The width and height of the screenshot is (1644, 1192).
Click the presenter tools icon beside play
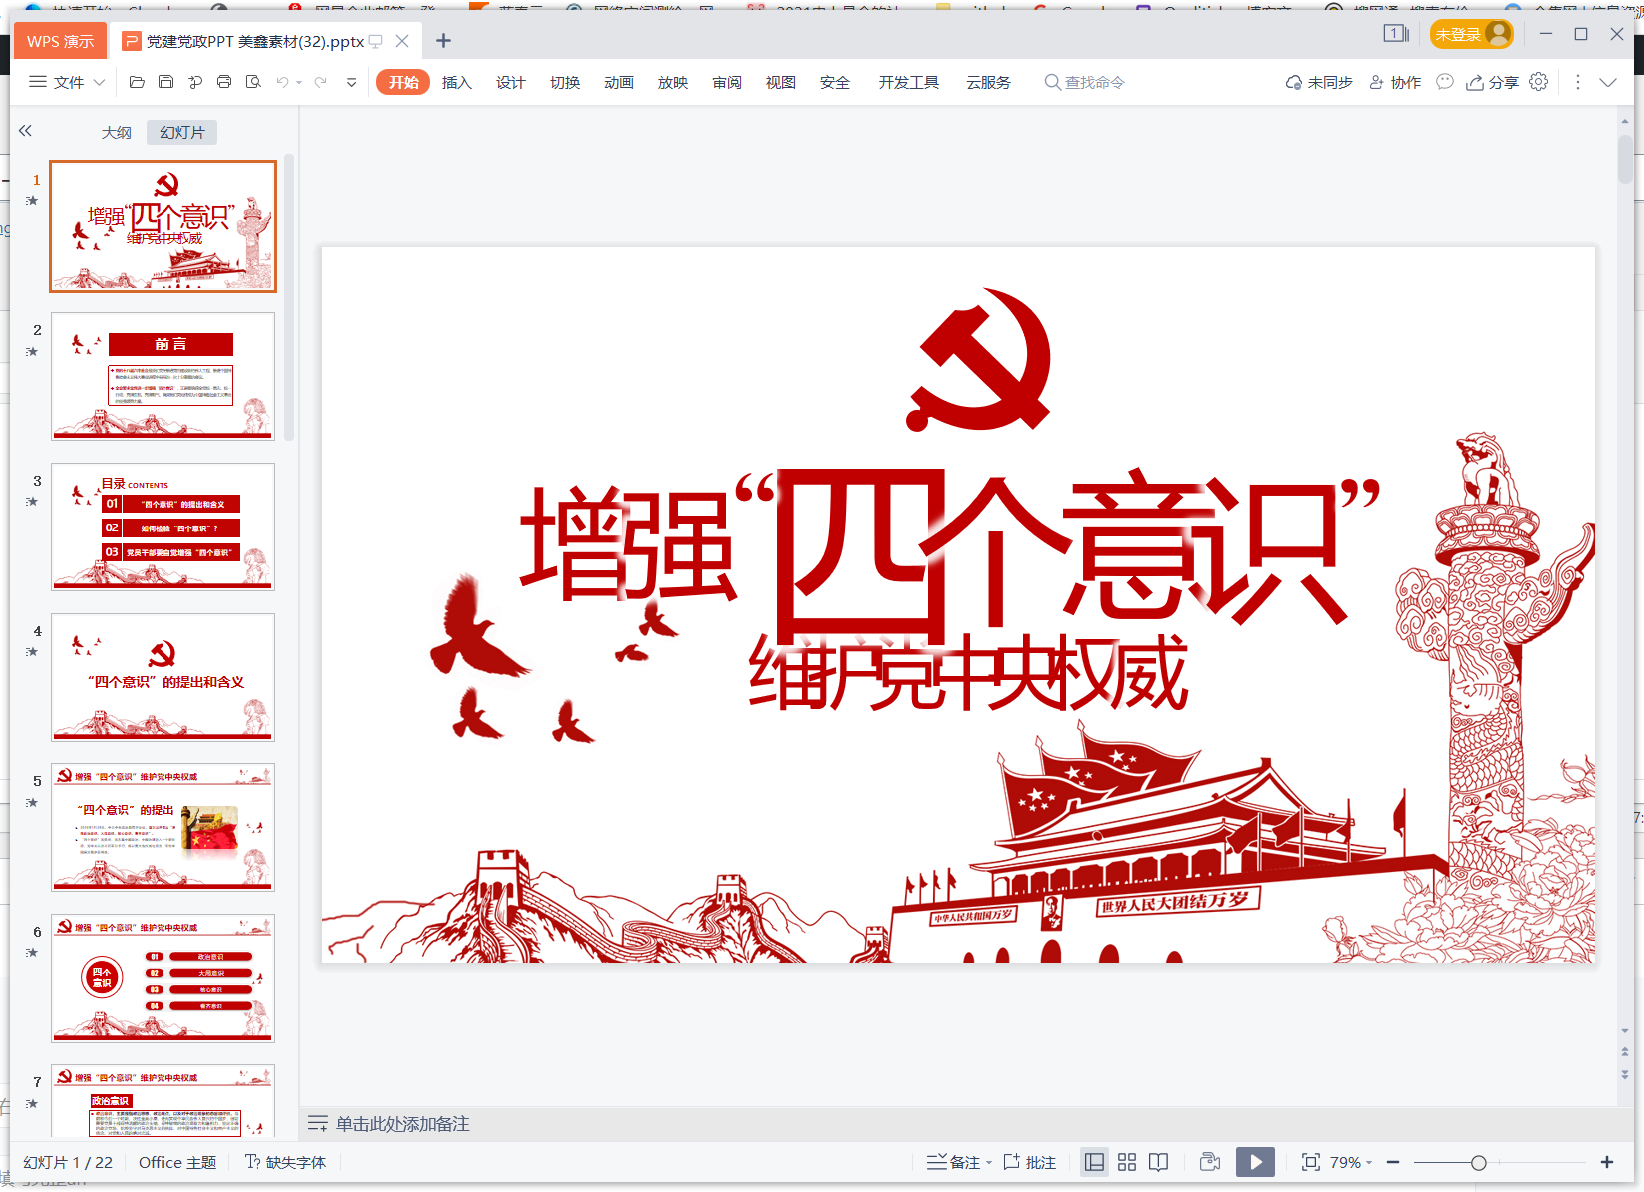click(1210, 1162)
